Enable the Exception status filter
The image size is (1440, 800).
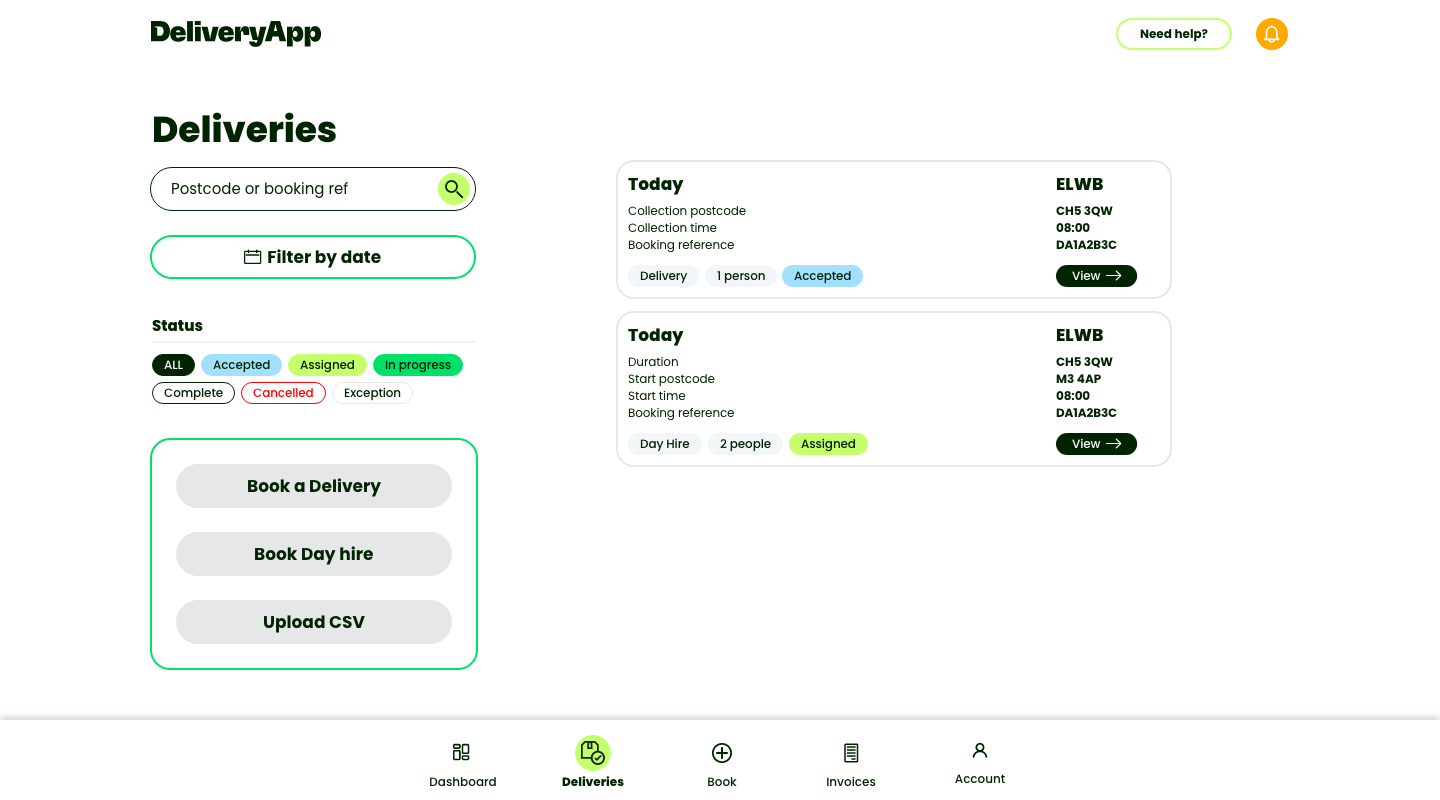click(x=372, y=392)
